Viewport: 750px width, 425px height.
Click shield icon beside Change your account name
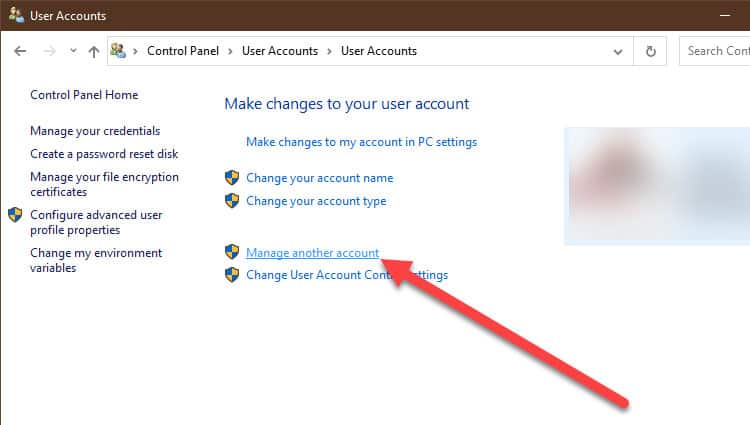tap(232, 177)
